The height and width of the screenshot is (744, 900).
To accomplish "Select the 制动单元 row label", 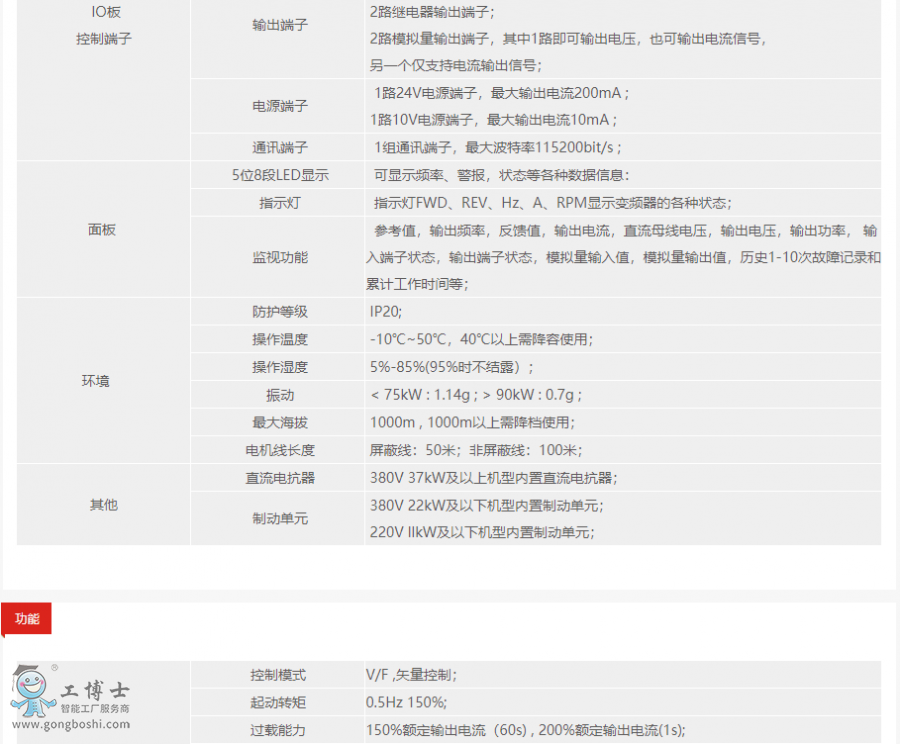I will pyautogui.click(x=280, y=519).
